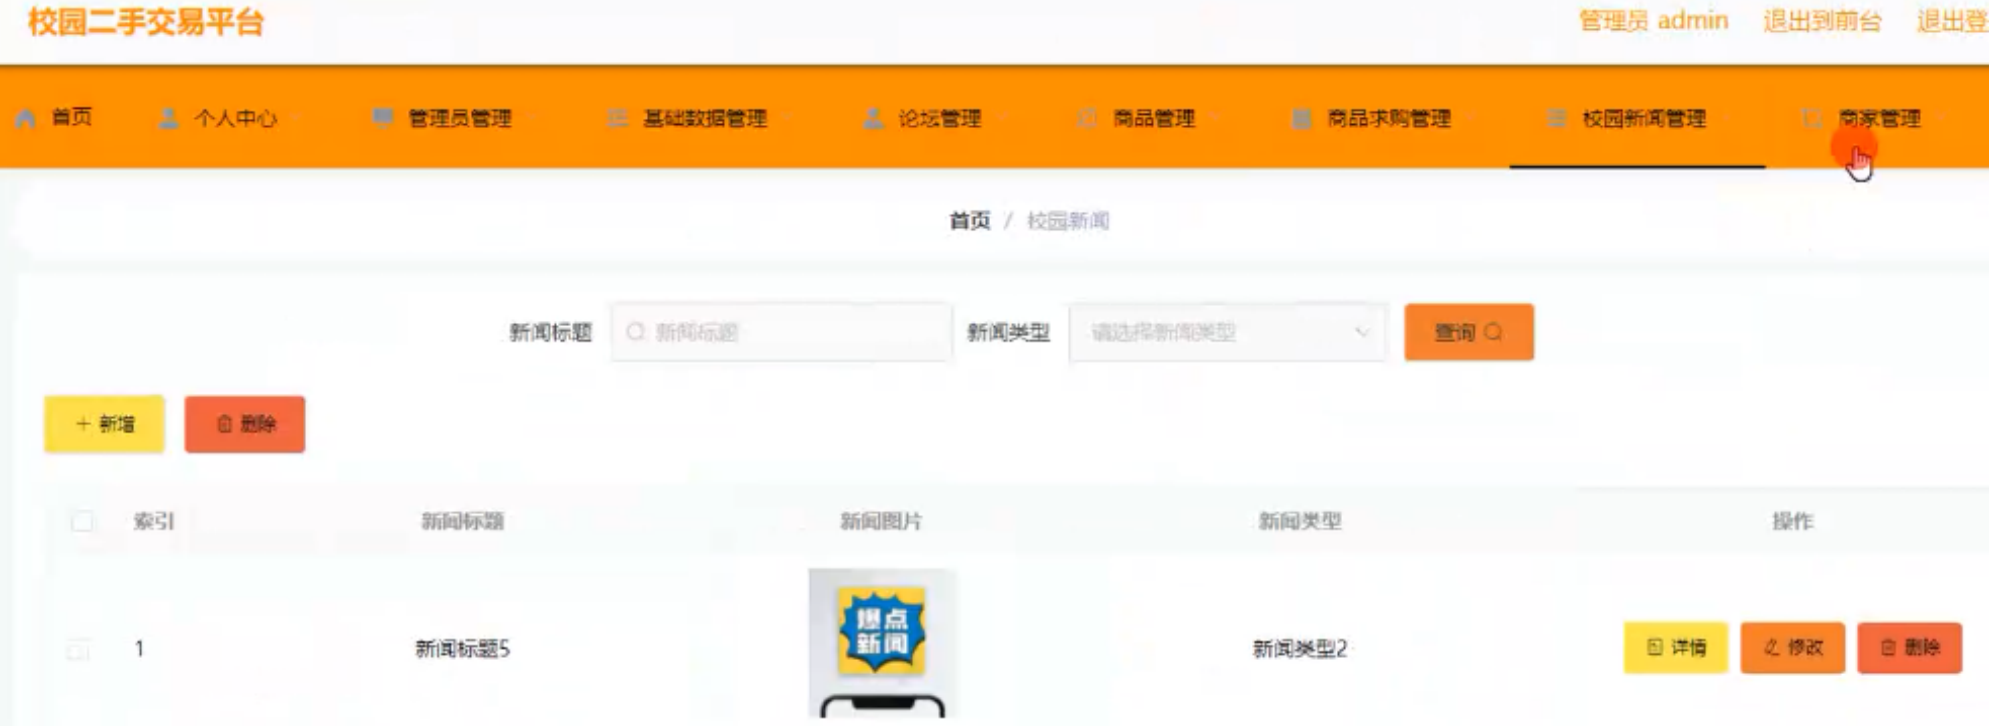Toggle the select-all checkbox in the table header
The image size is (1995, 728).
(82, 521)
